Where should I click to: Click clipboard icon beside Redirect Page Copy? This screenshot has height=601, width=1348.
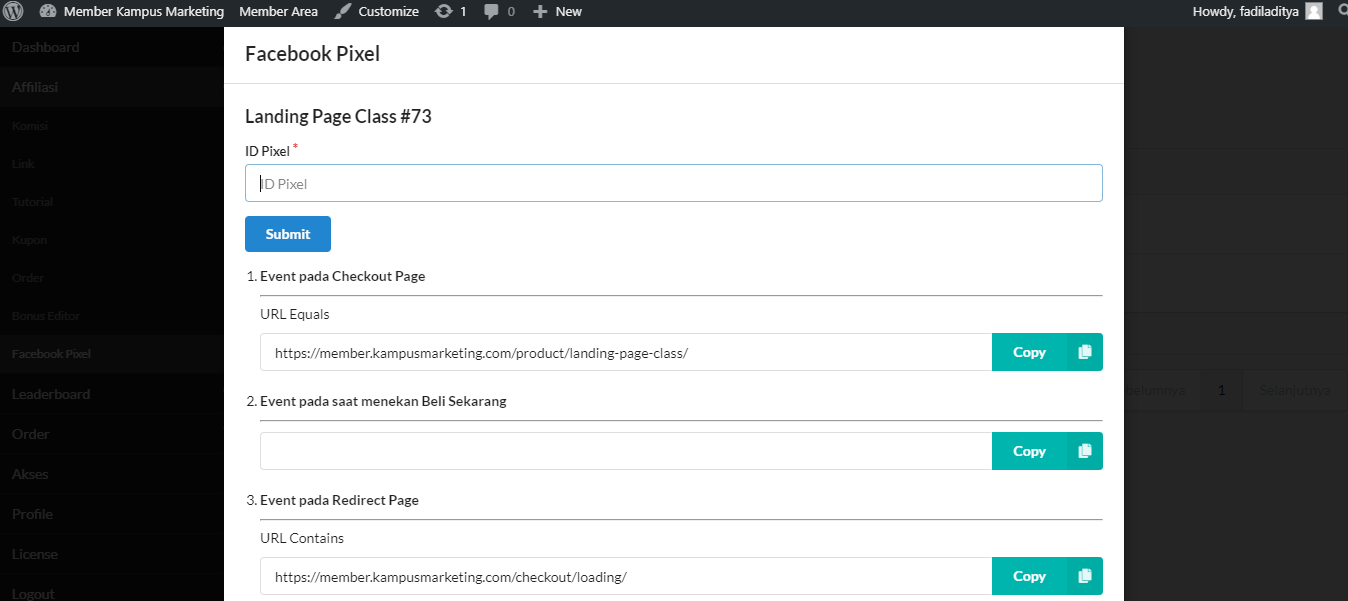tap(1085, 576)
